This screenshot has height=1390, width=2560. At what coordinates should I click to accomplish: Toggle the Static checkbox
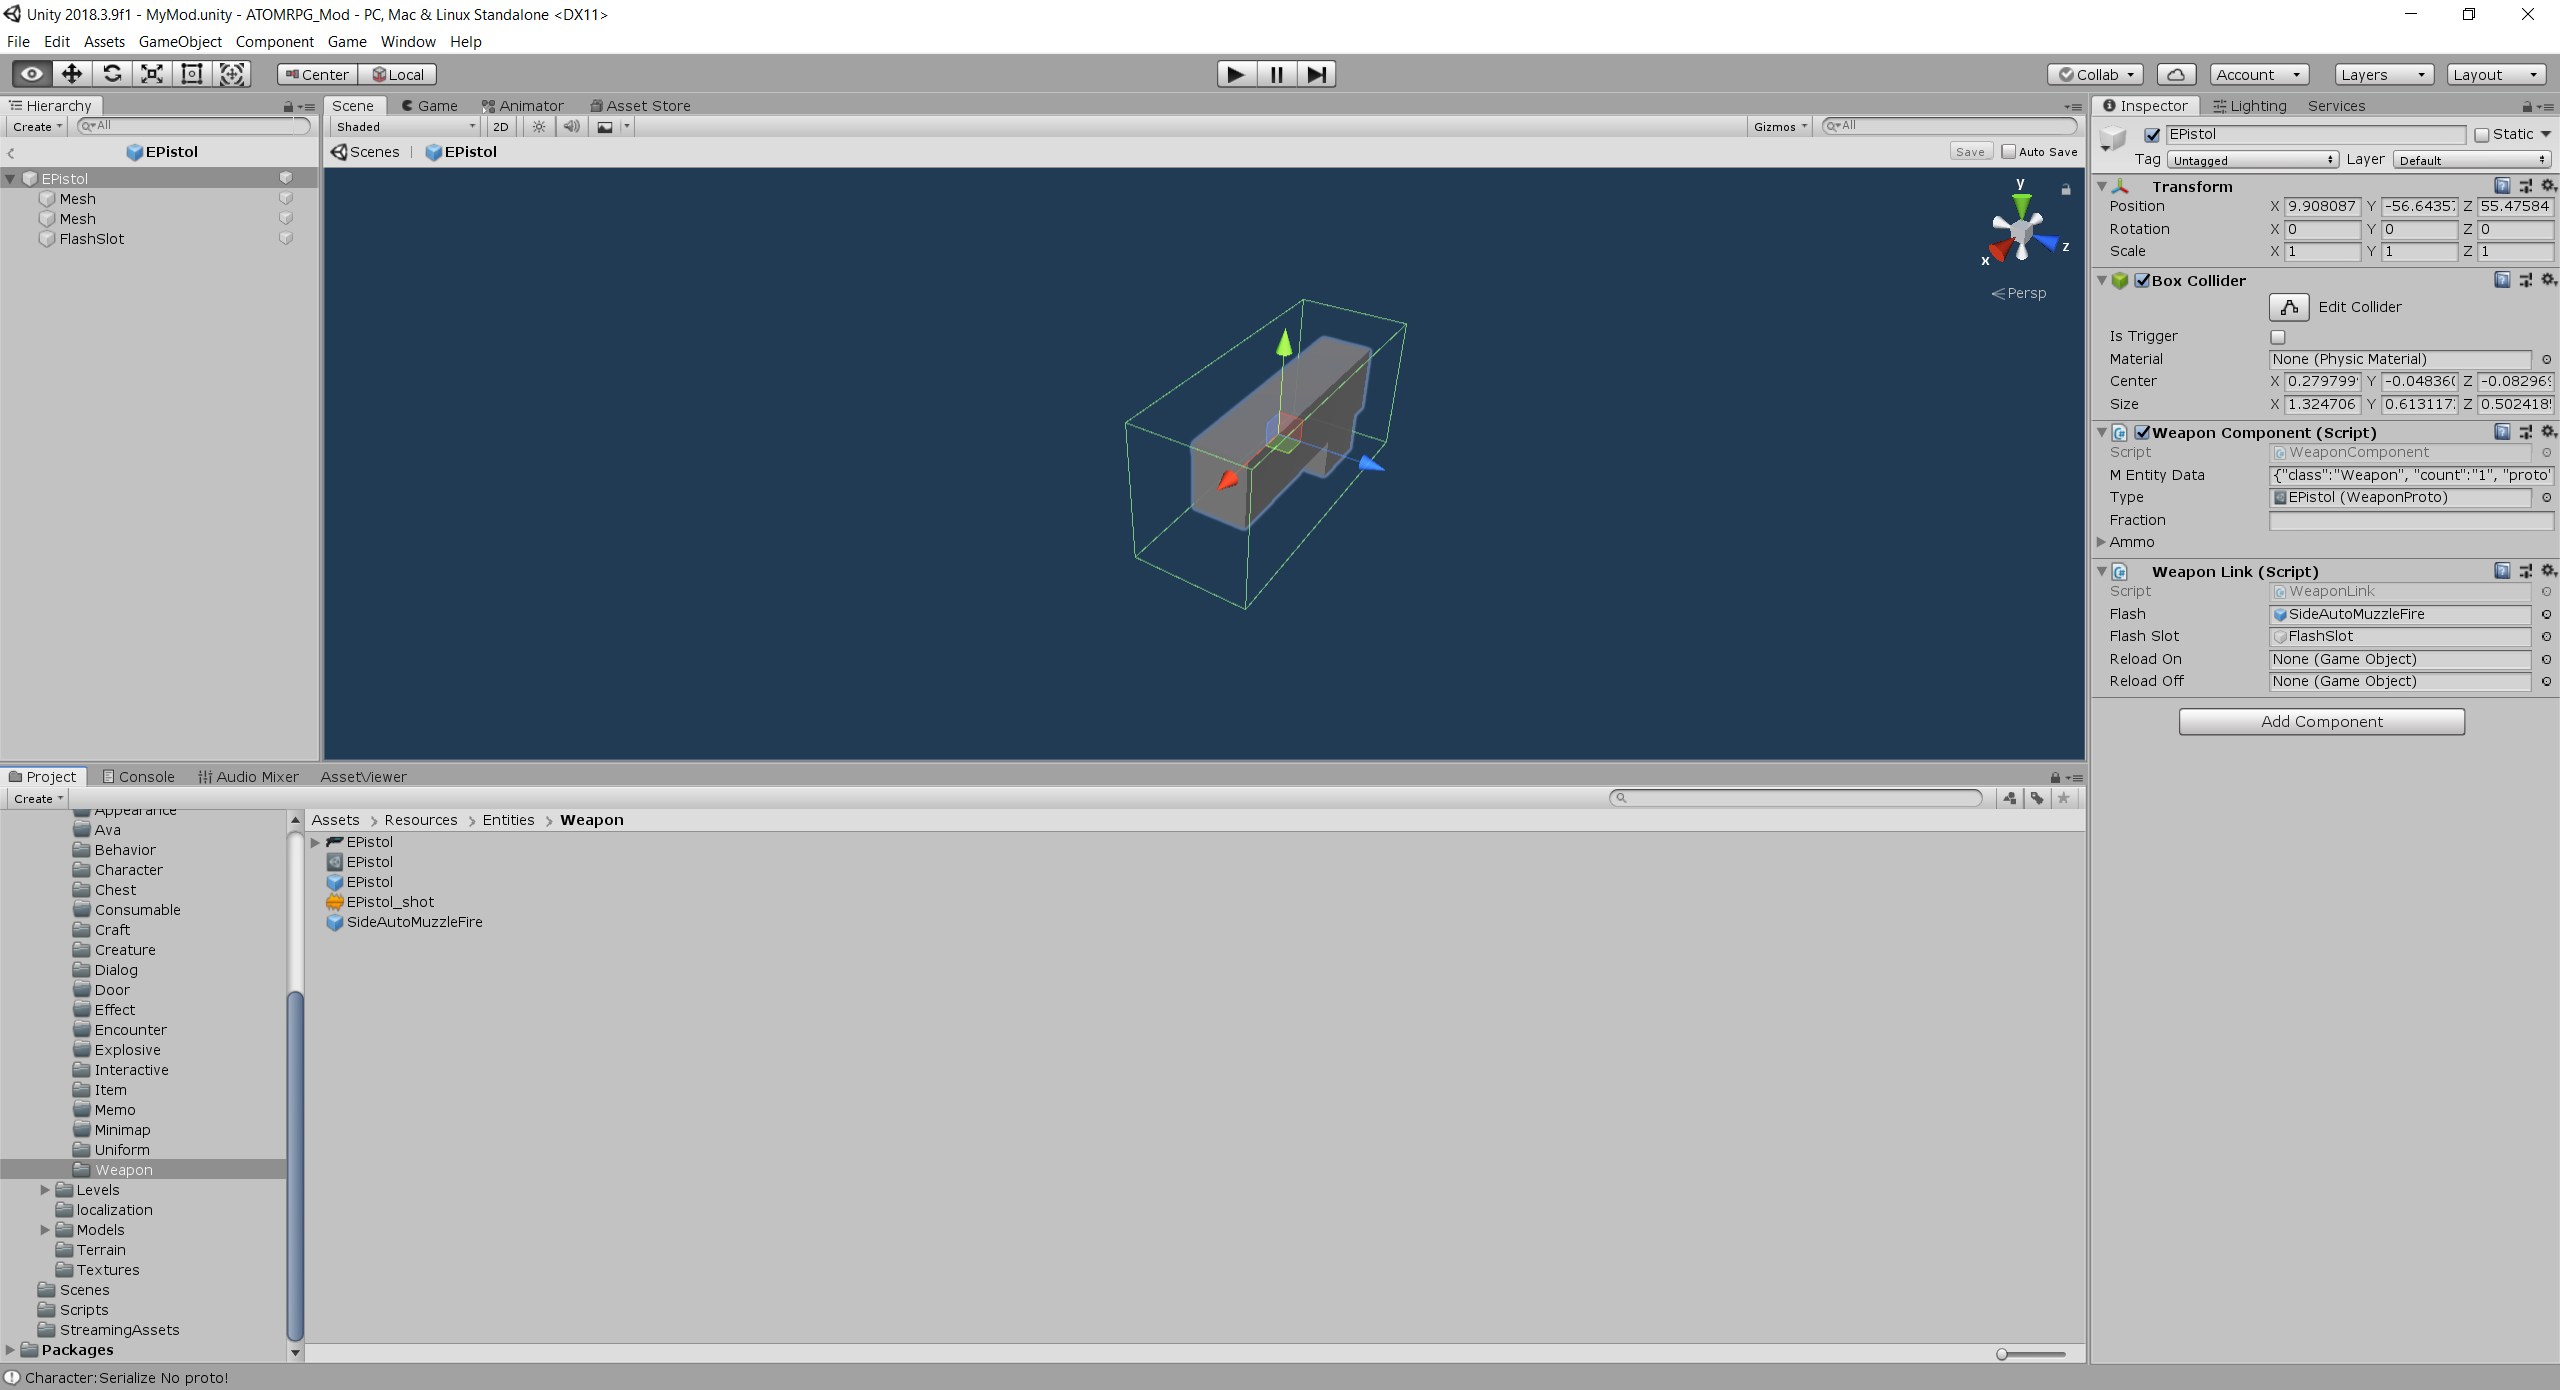[x=2482, y=135]
